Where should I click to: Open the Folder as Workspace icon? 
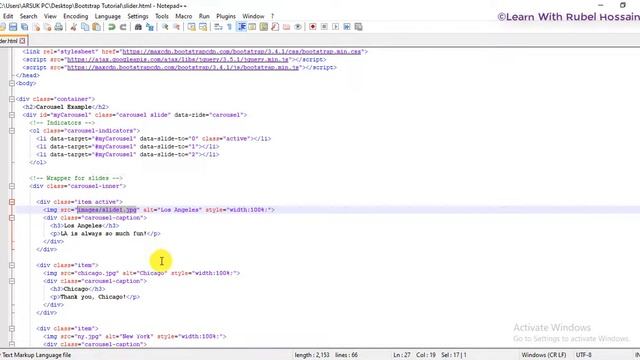[287, 27]
